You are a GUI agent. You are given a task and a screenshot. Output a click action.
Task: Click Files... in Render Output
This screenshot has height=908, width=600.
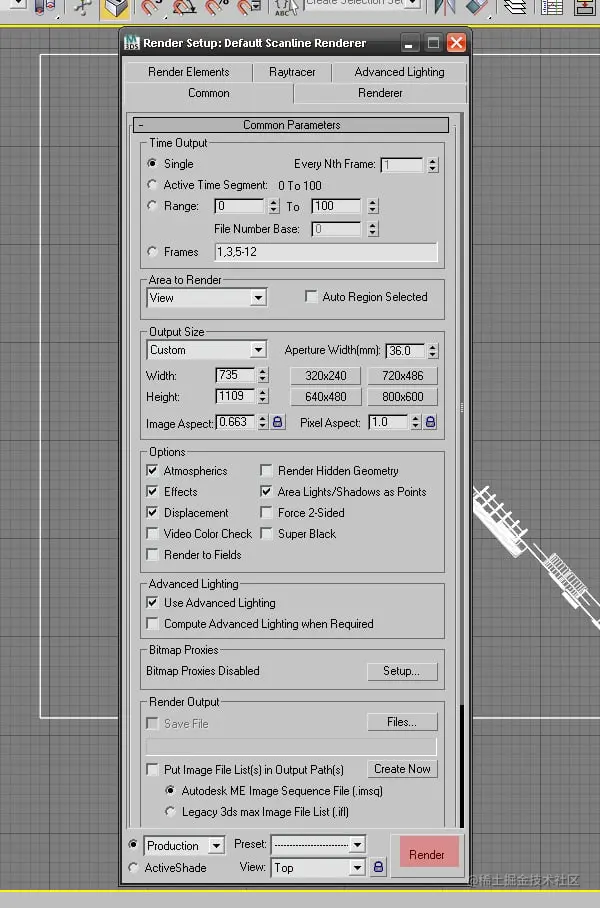402,722
